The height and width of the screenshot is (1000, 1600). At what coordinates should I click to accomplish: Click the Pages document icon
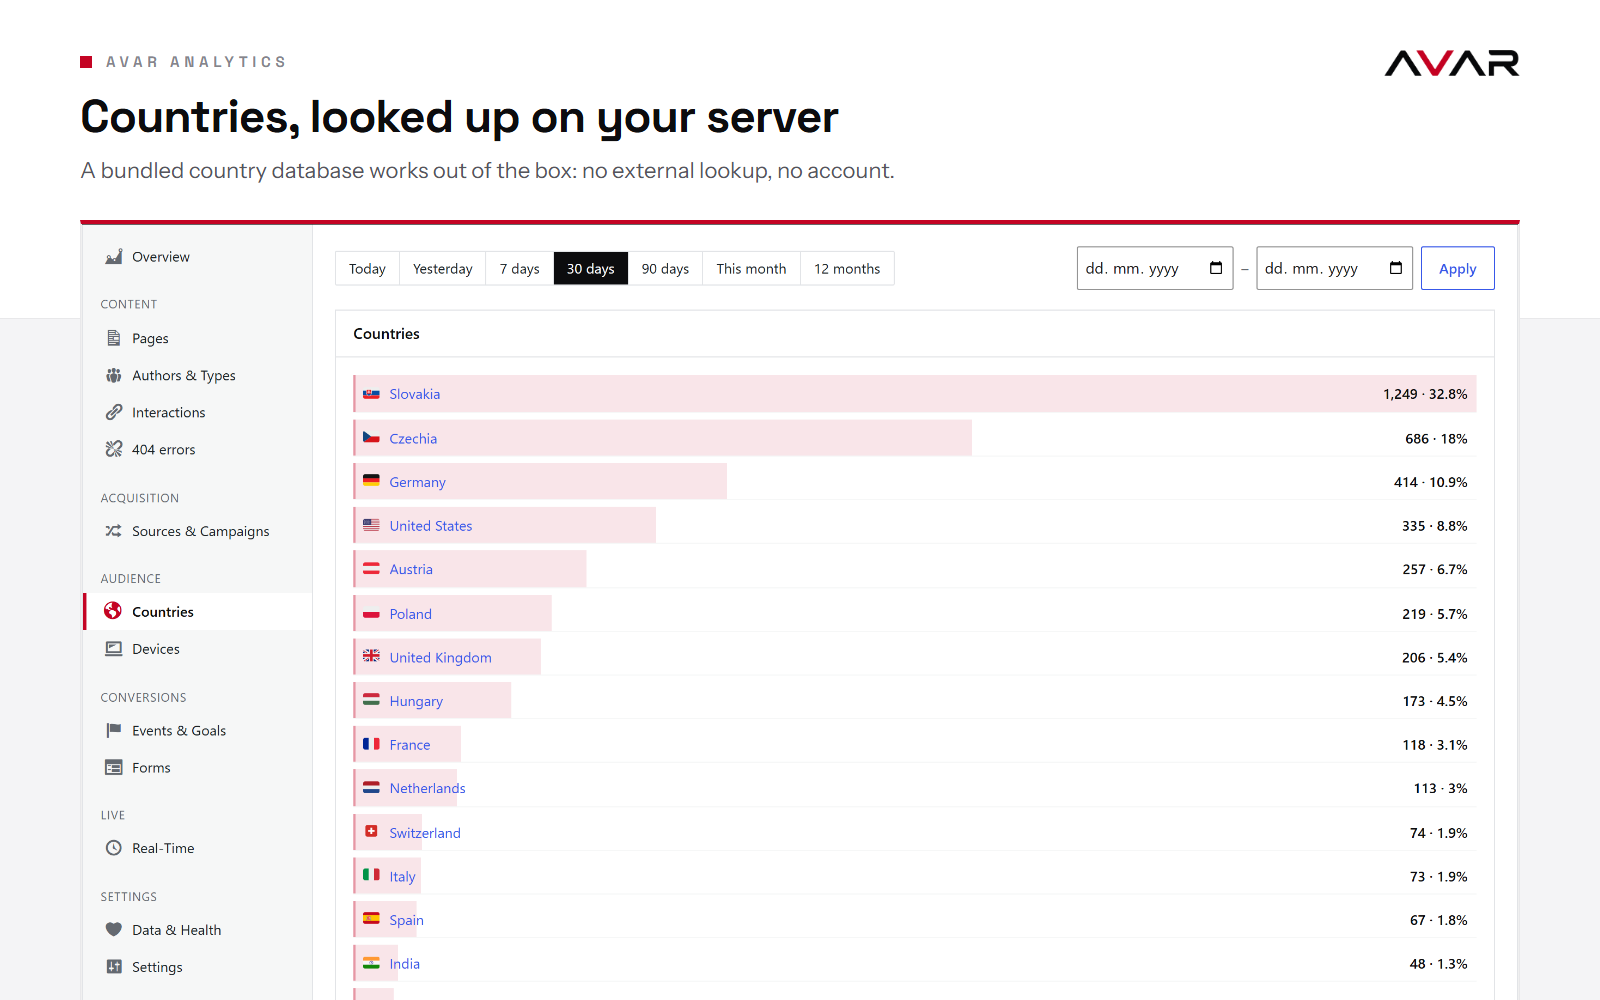(x=114, y=338)
